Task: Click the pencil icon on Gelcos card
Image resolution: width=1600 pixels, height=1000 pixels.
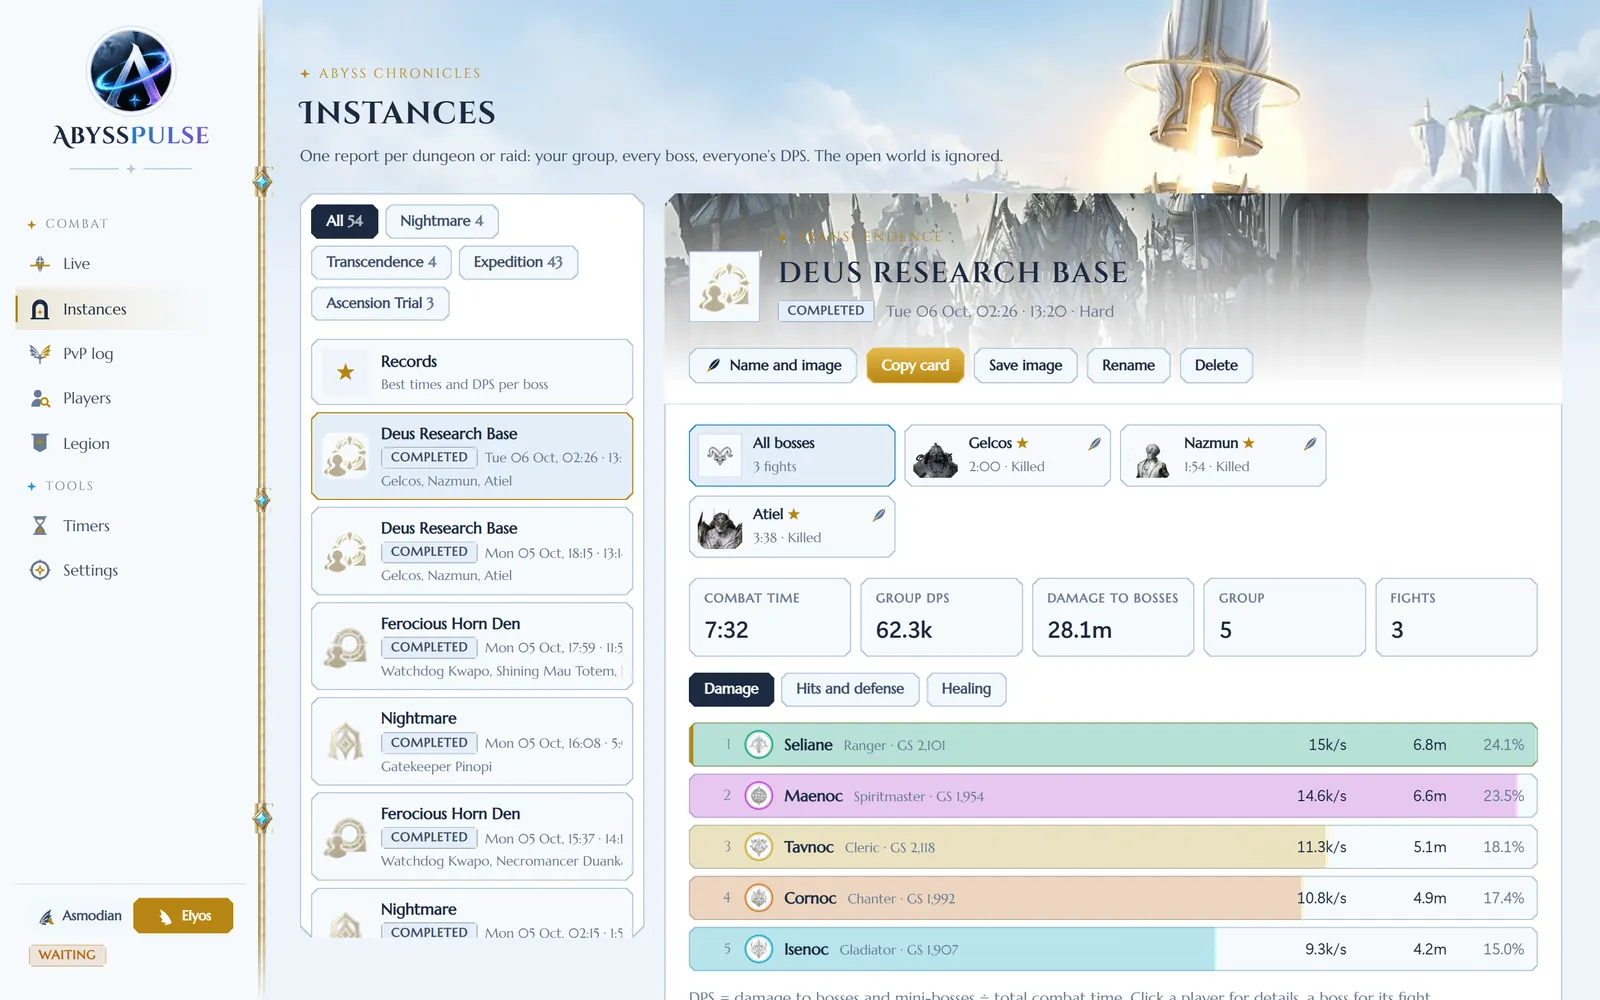Action: 1095,443
